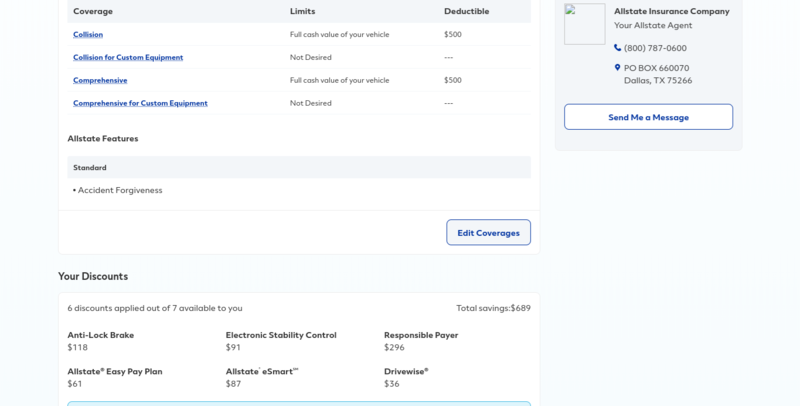Screen dimensions: 800x406
Task: Open the Comprehensive coverage link
Action: [x=100, y=80]
